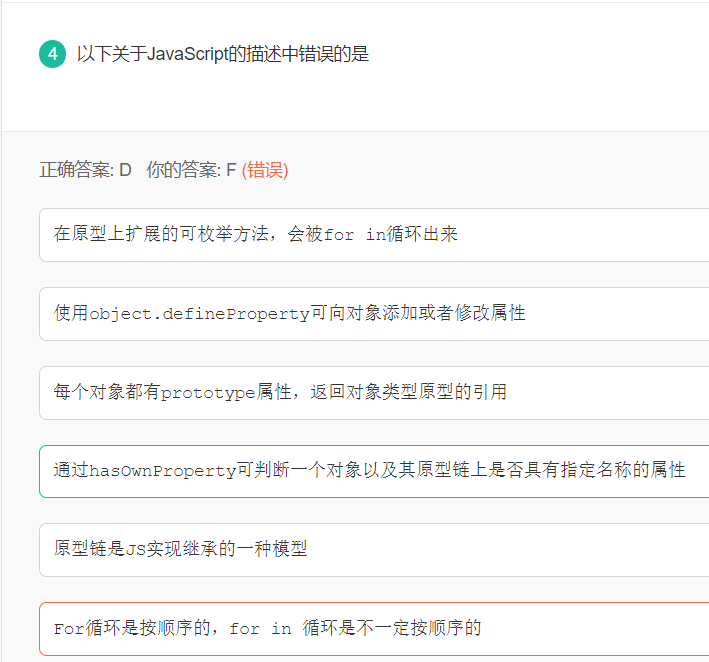Click the question title about JavaScript描述中错误的是
This screenshot has width=709, height=662.
coord(222,54)
